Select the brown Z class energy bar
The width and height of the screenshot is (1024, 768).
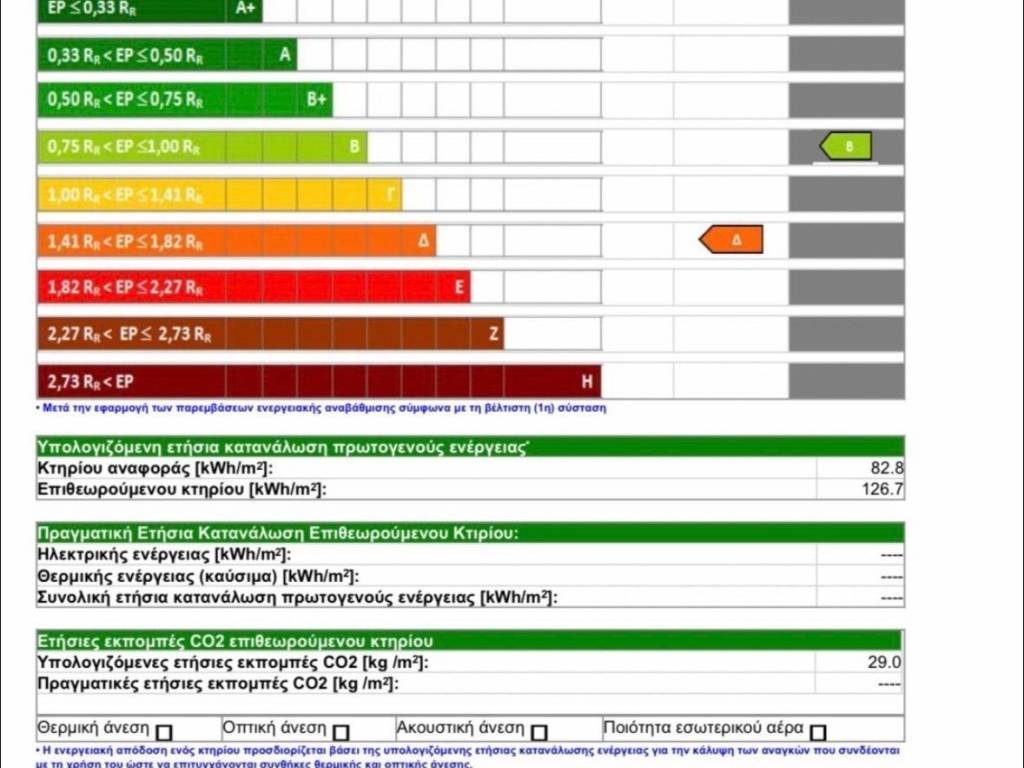coord(270,334)
